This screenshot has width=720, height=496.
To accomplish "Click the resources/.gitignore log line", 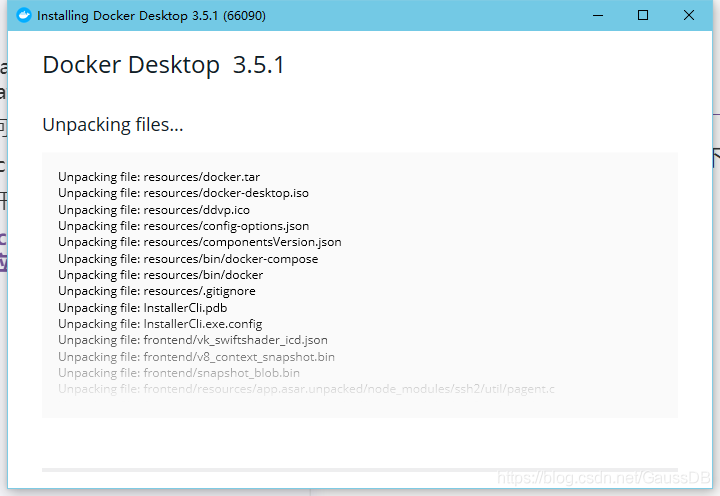I will tap(157, 291).
